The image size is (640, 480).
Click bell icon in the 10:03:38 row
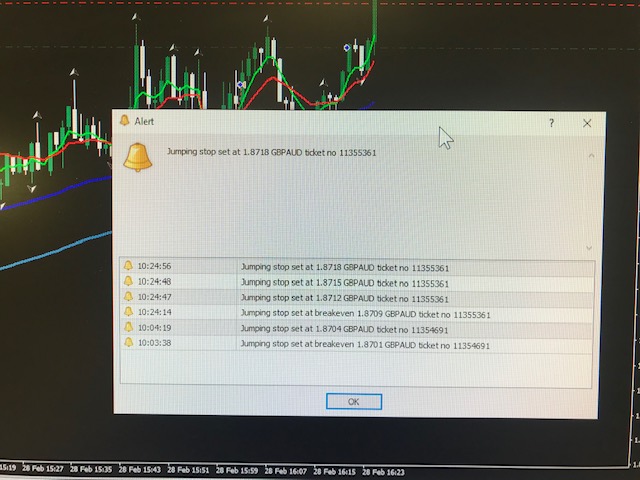click(x=129, y=342)
